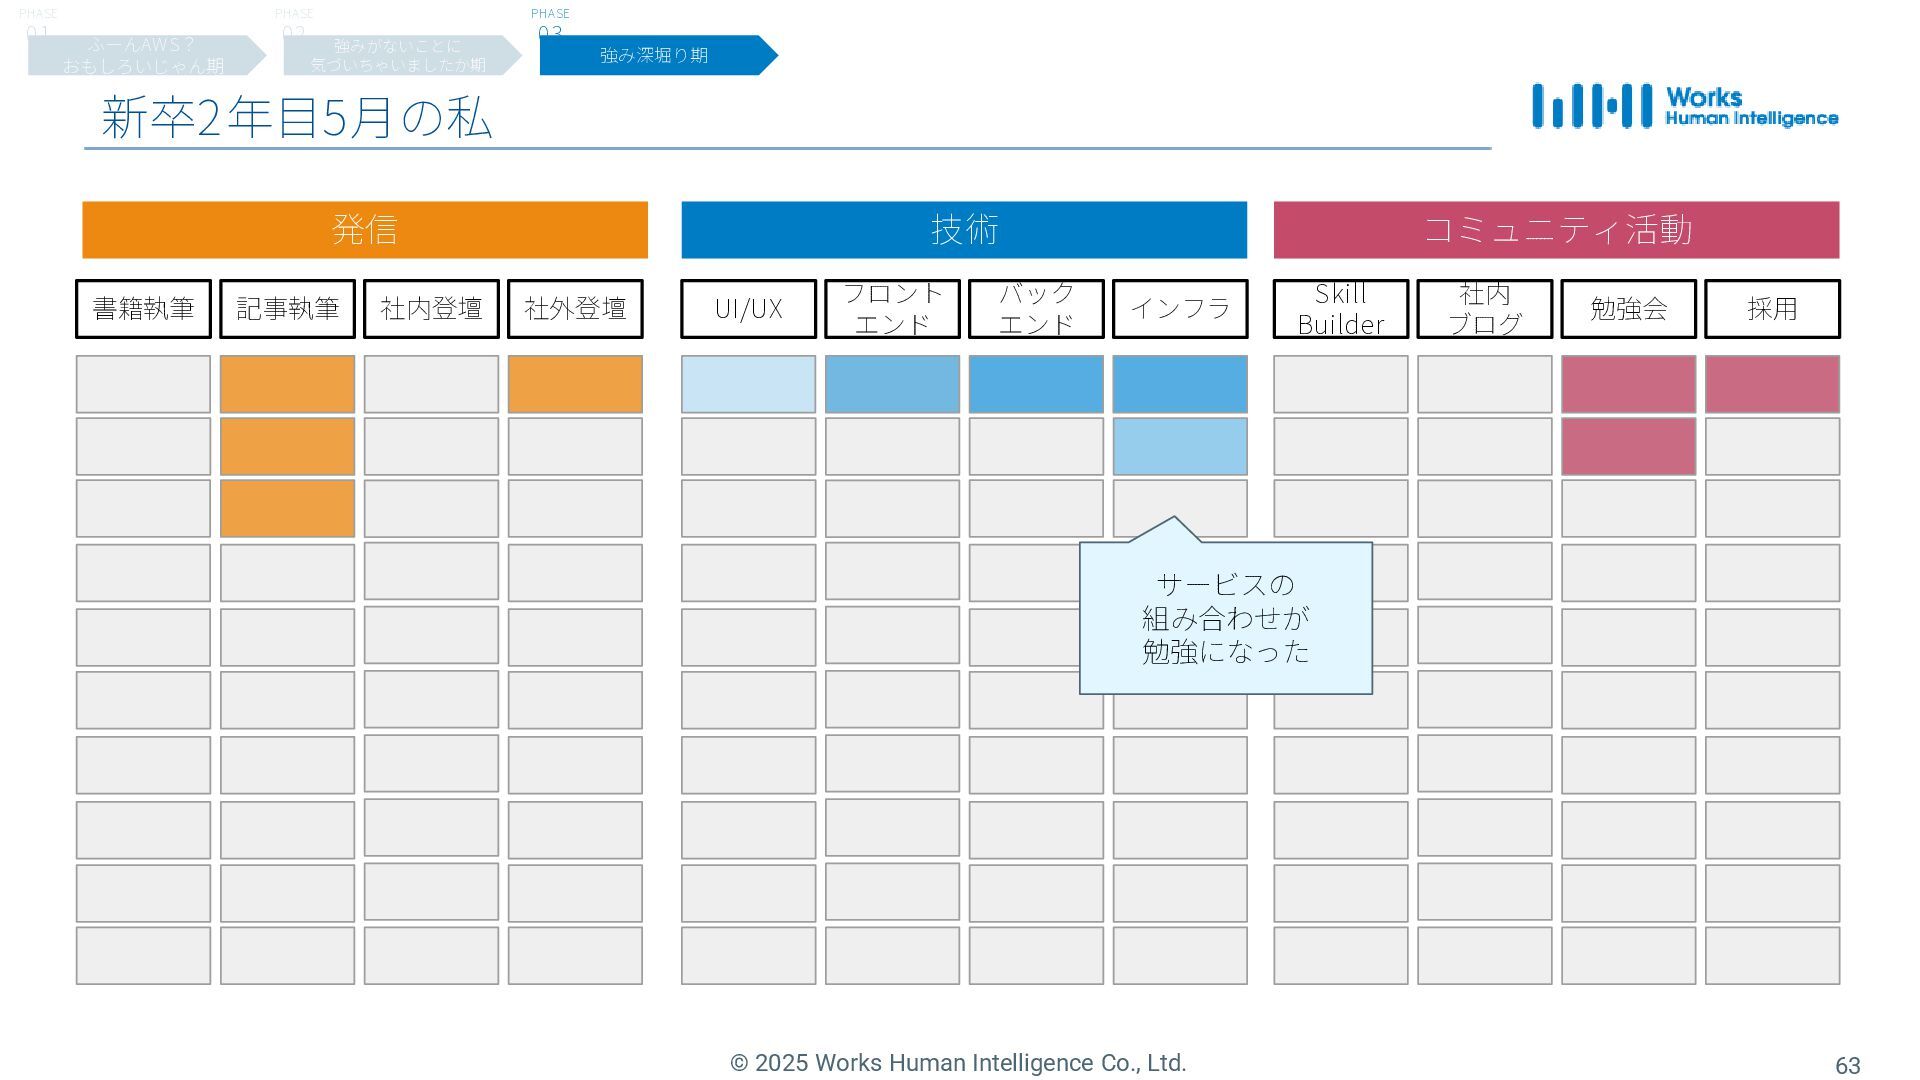Click the second pink cell under 勉強会
The image size is (1920, 1080).
coord(1628,446)
